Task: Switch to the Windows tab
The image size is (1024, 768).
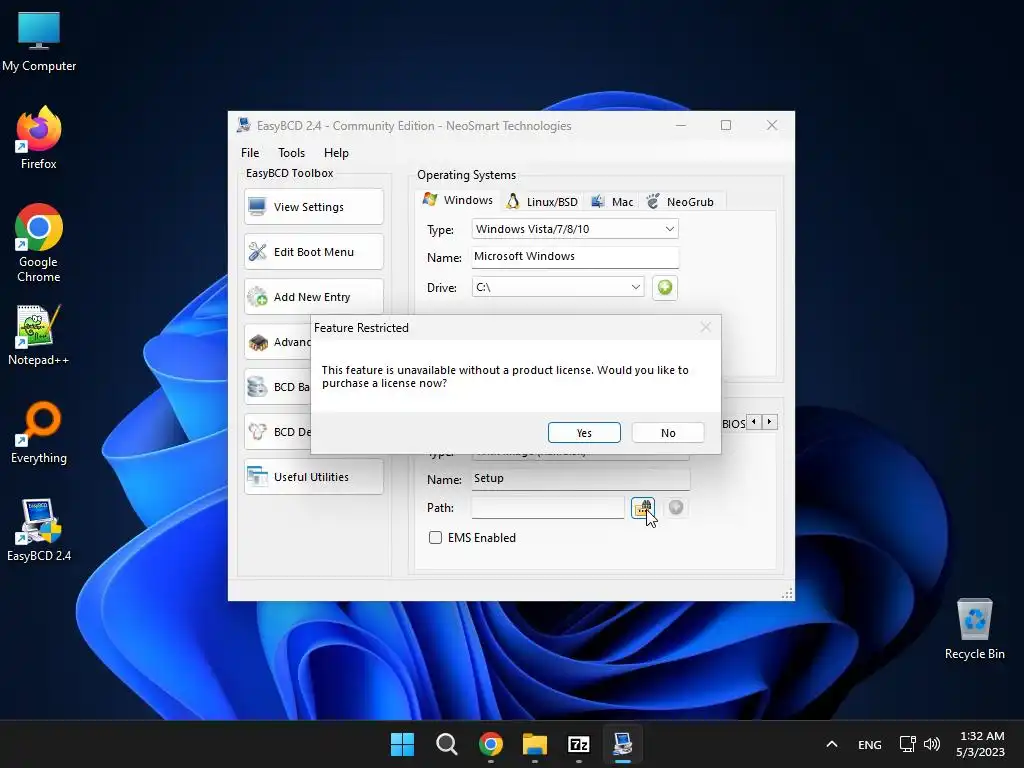Action: click(458, 200)
